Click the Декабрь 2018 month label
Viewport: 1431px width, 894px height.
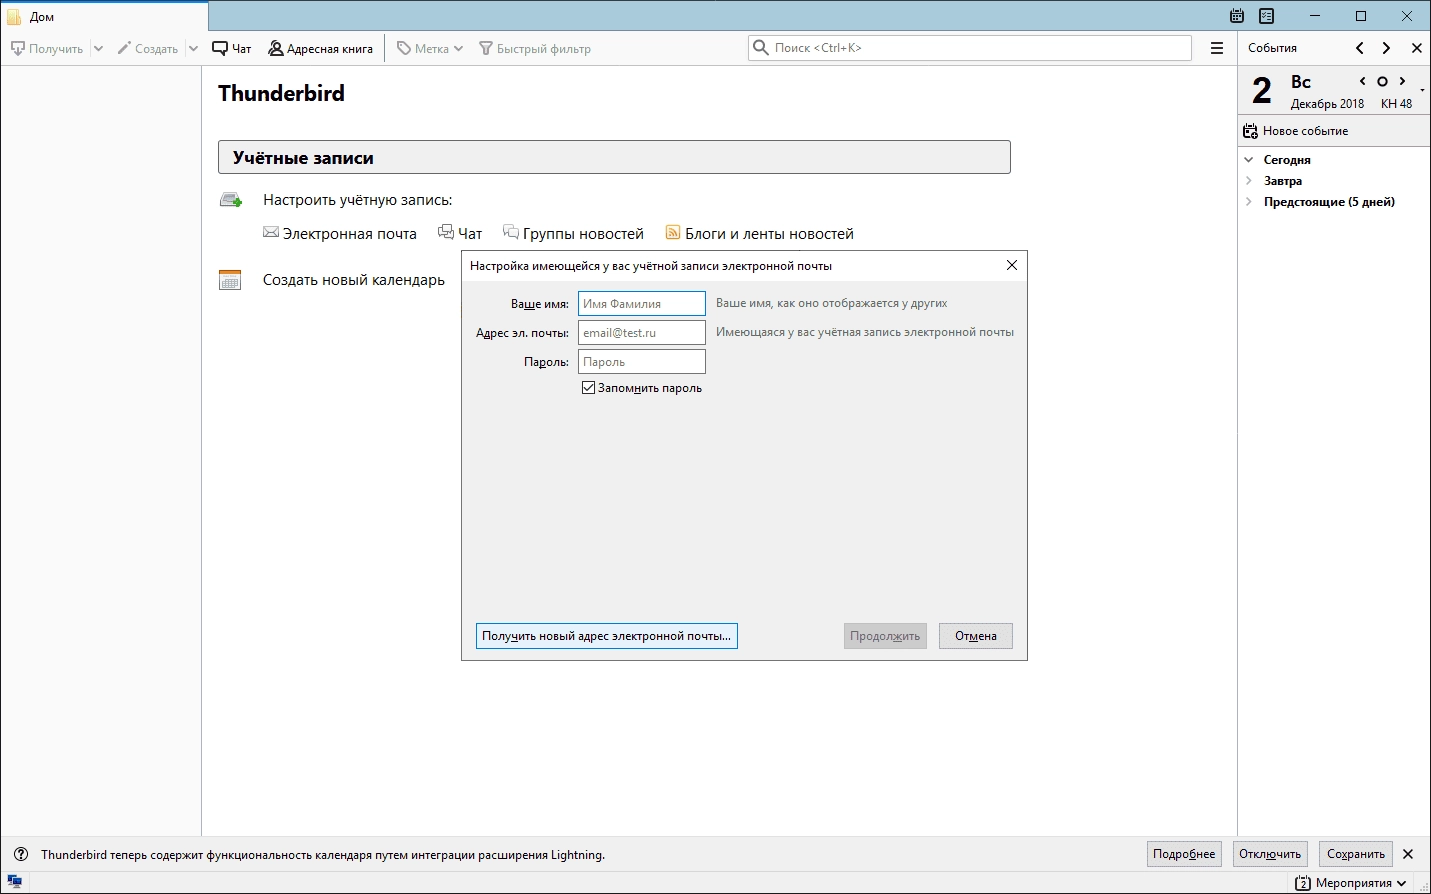(x=1327, y=104)
